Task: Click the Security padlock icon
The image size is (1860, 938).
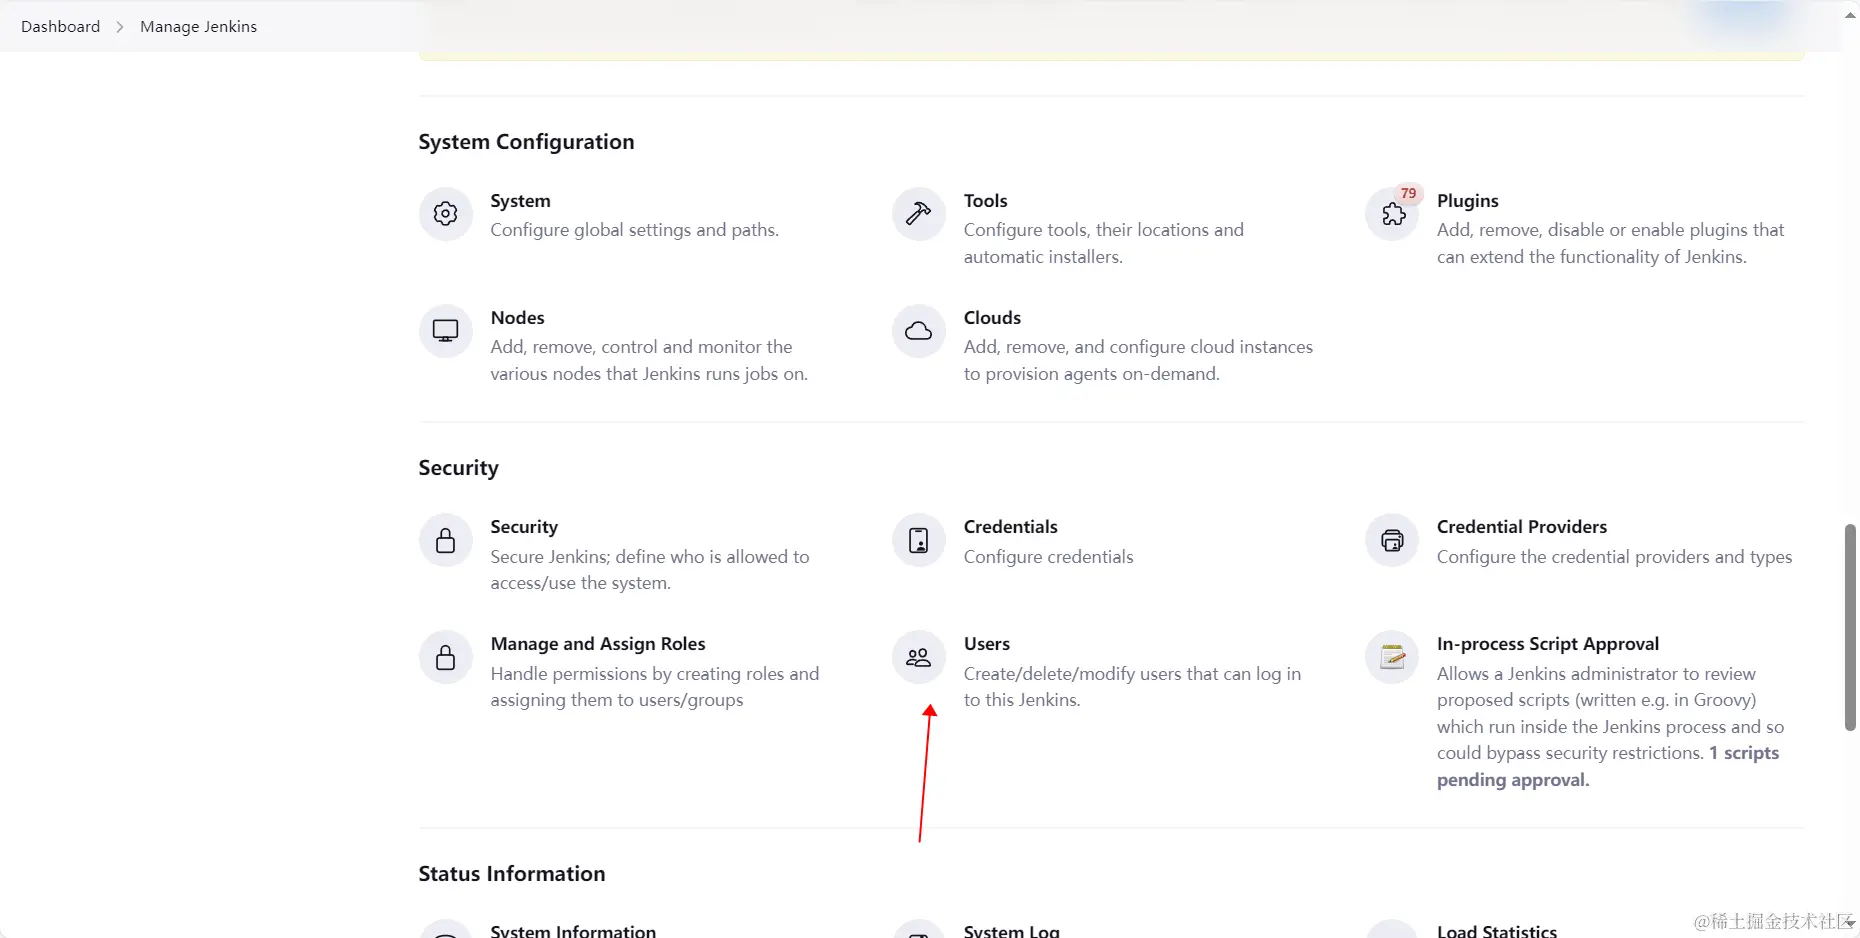Action: [x=445, y=541]
